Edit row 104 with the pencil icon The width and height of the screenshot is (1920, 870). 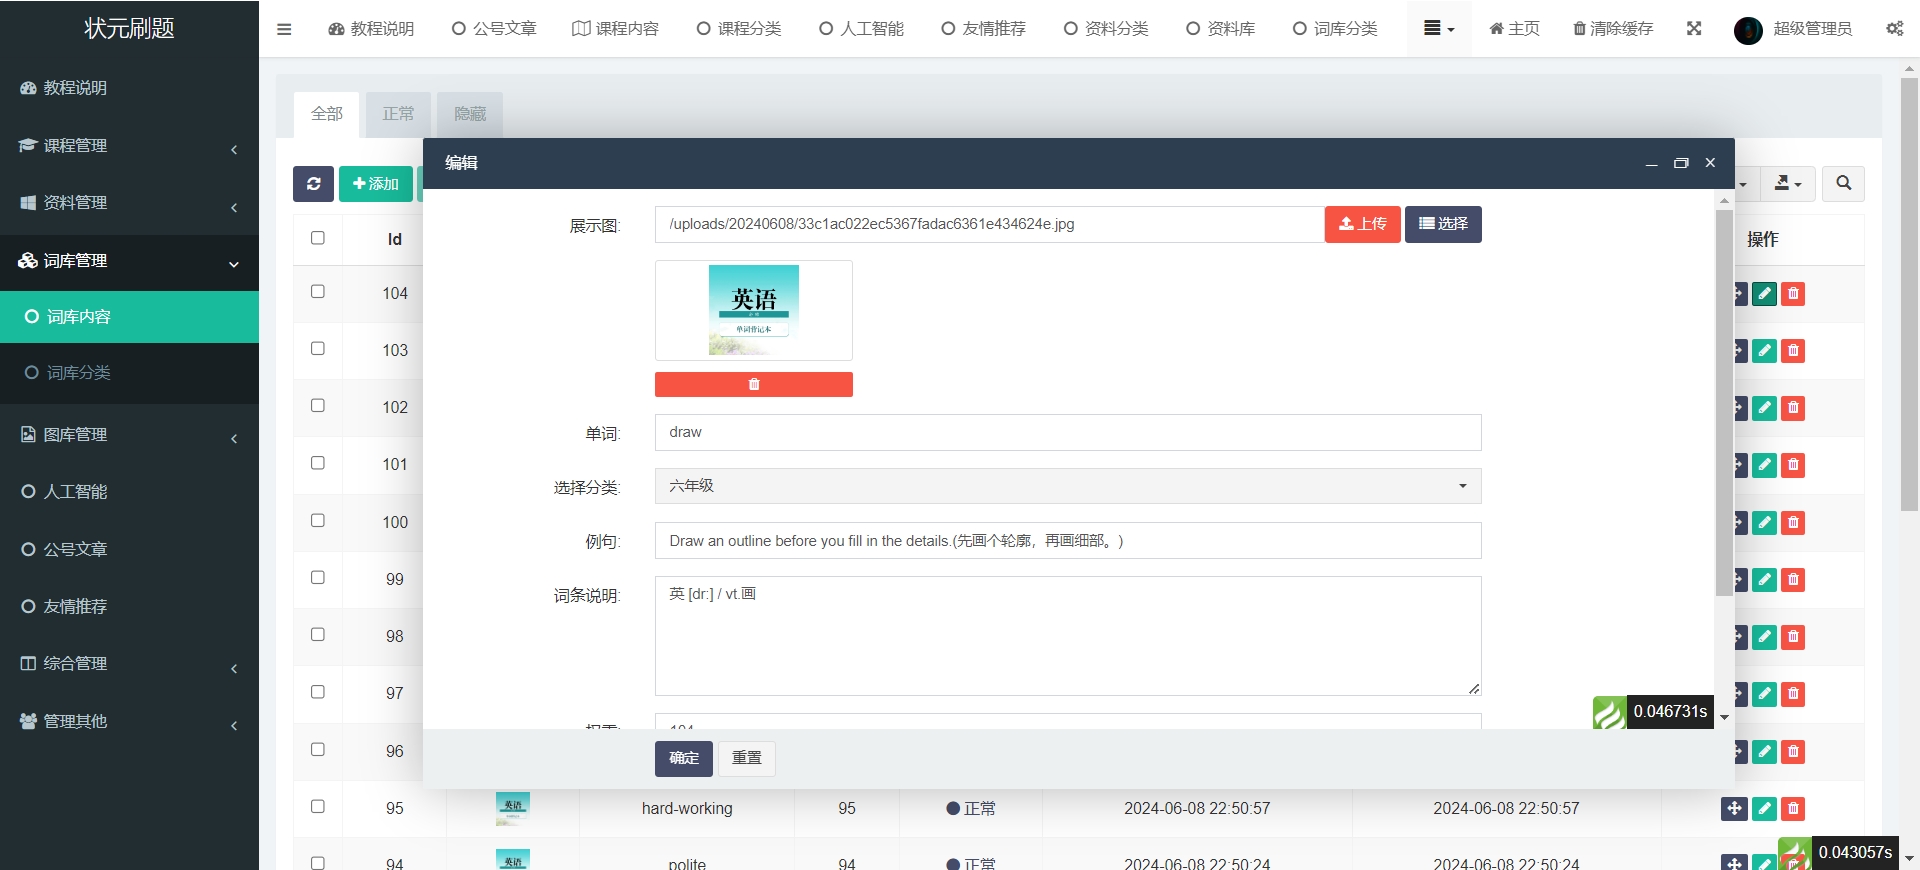point(1765,294)
